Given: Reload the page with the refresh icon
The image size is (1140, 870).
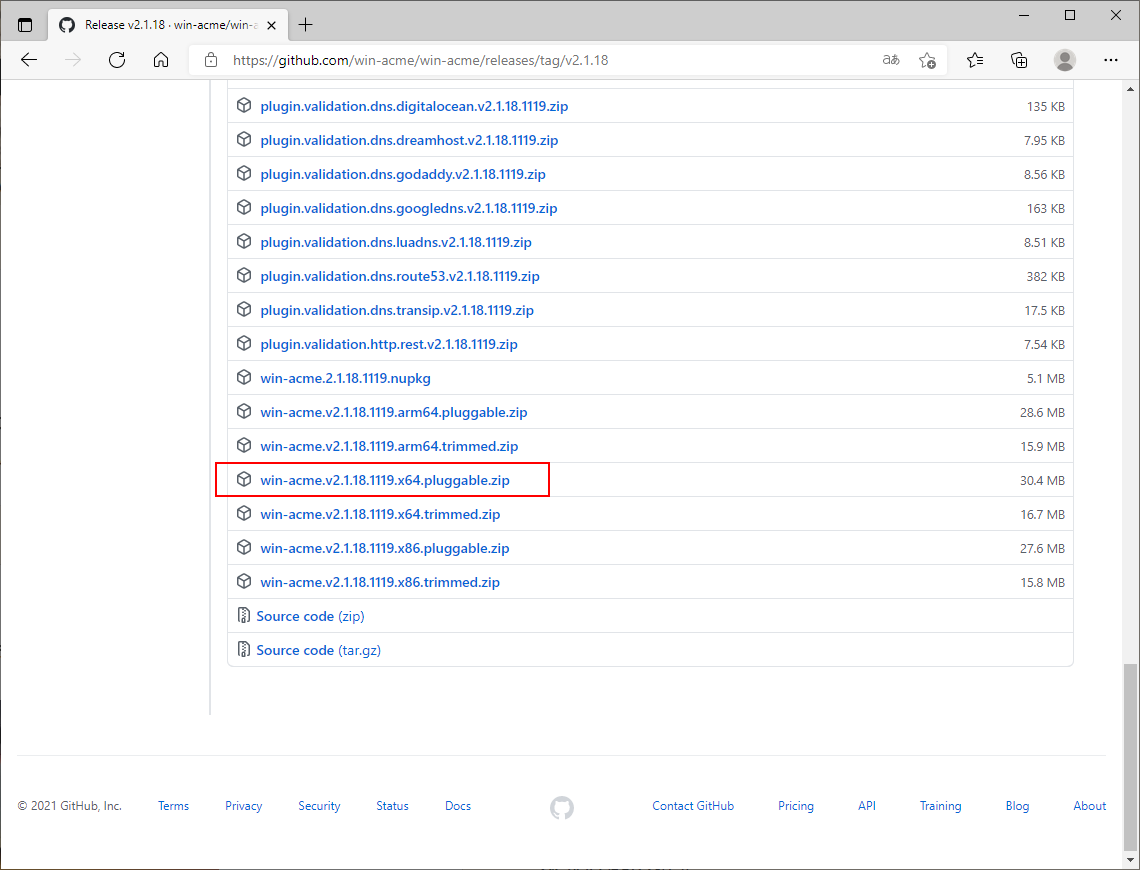Looking at the screenshot, I should click(x=117, y=60).
